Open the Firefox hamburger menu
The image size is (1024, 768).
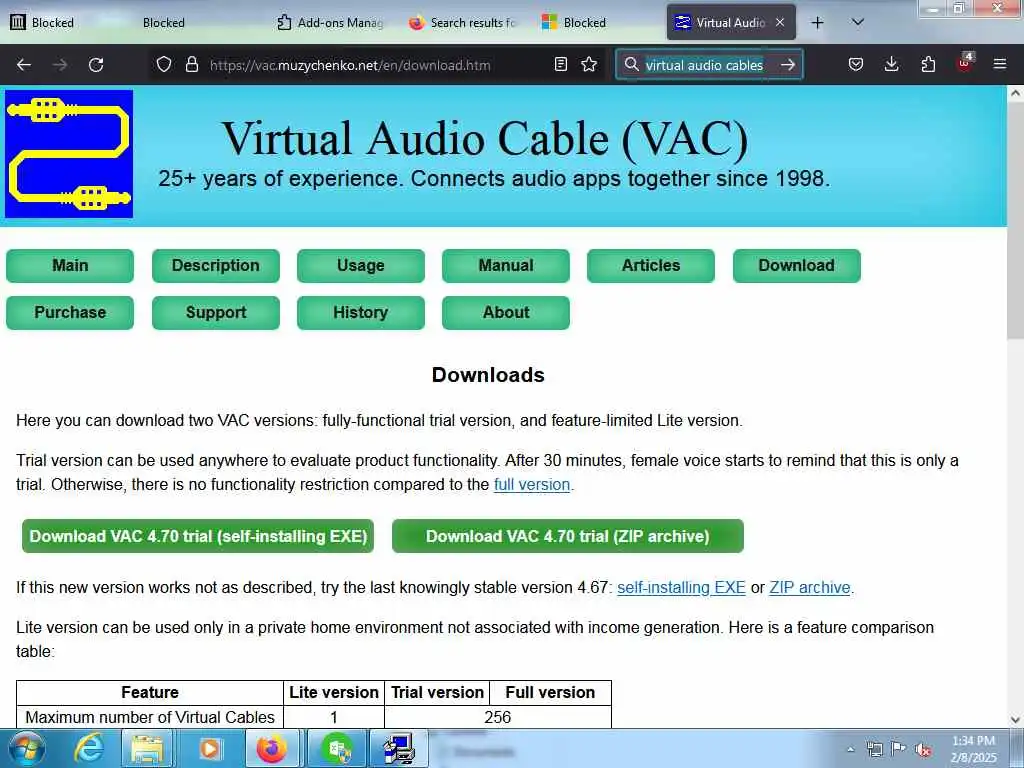[x=1000, y=64]
